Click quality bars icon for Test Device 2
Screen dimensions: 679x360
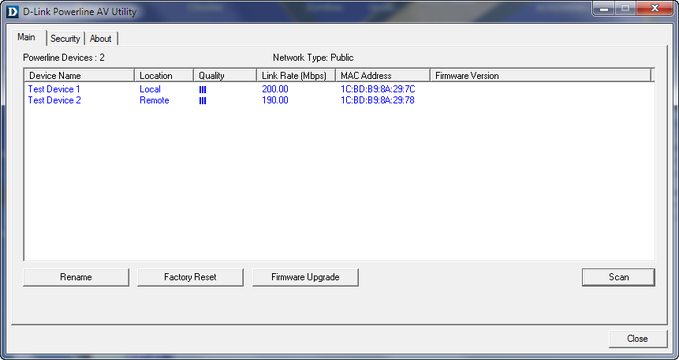click(203, 101)
